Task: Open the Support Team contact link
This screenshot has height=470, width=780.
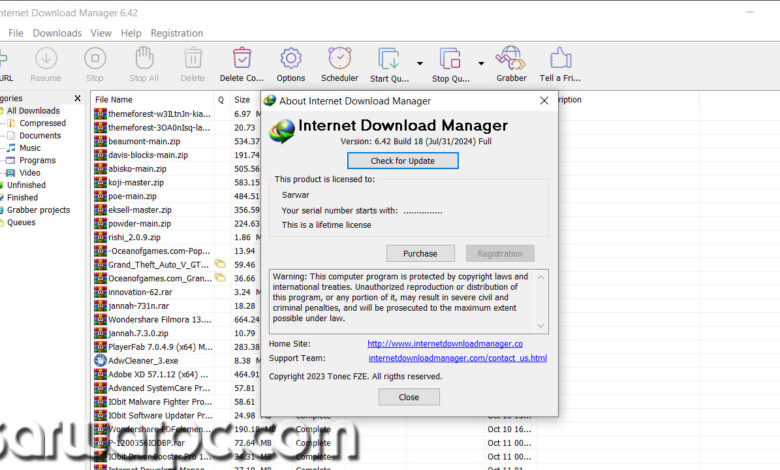Action: pyautogui.click(x=458, y=358)
